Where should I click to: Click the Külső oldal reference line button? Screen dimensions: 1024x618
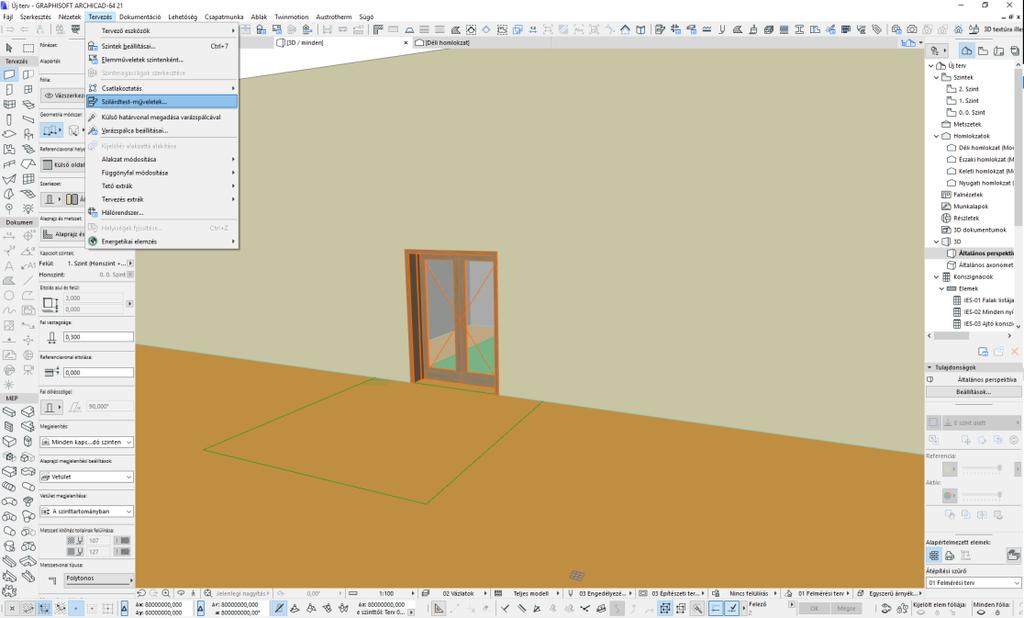coord(63,165)
